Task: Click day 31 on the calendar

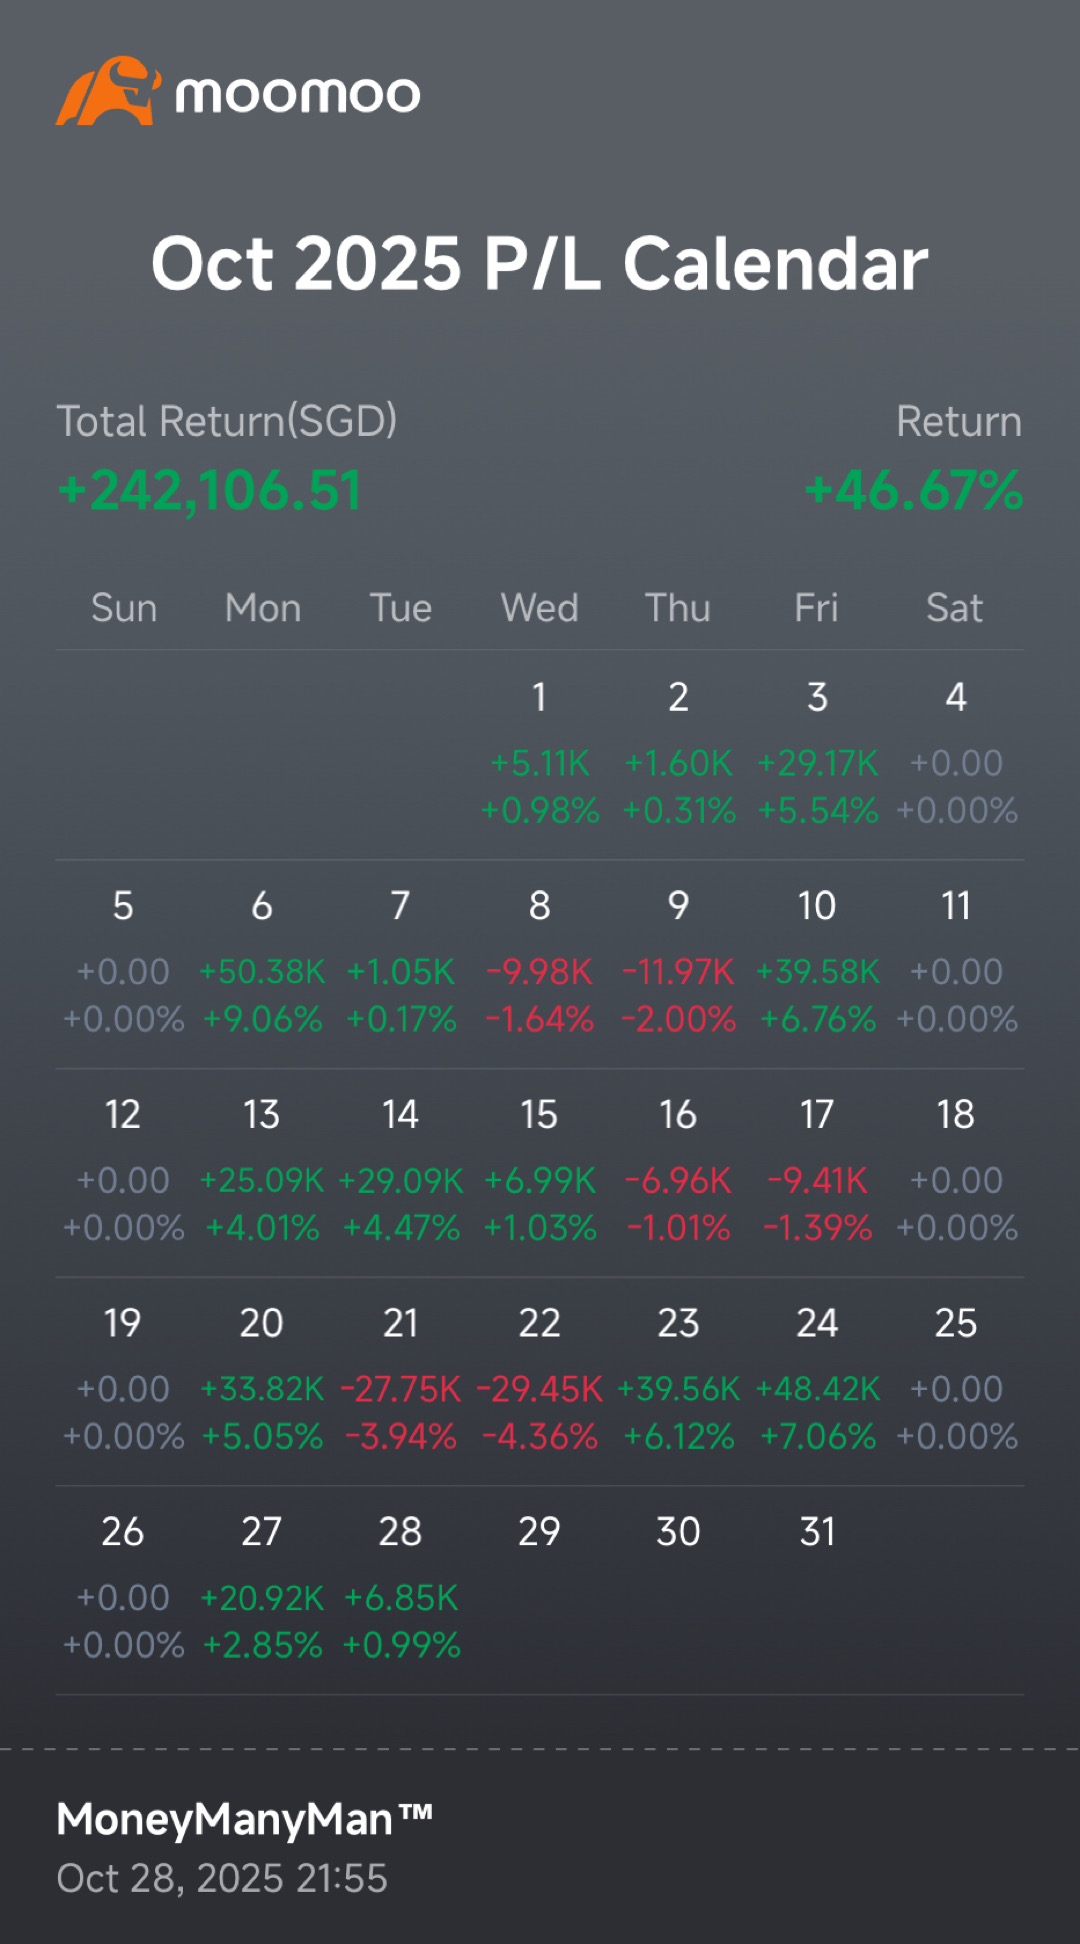Action: coord(817,1532)
